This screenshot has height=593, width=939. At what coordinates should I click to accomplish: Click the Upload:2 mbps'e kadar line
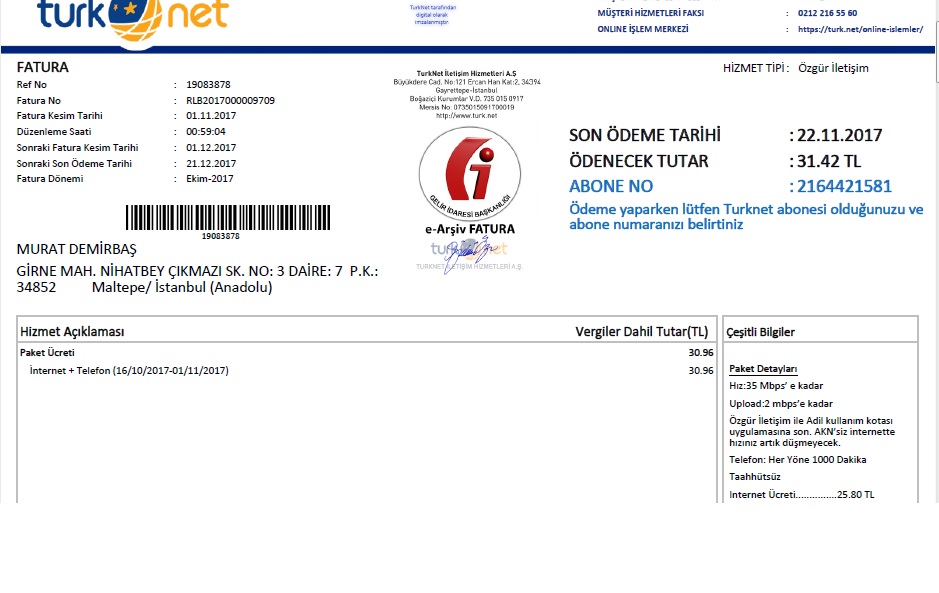pyautogui.click(x=781, y=404)
